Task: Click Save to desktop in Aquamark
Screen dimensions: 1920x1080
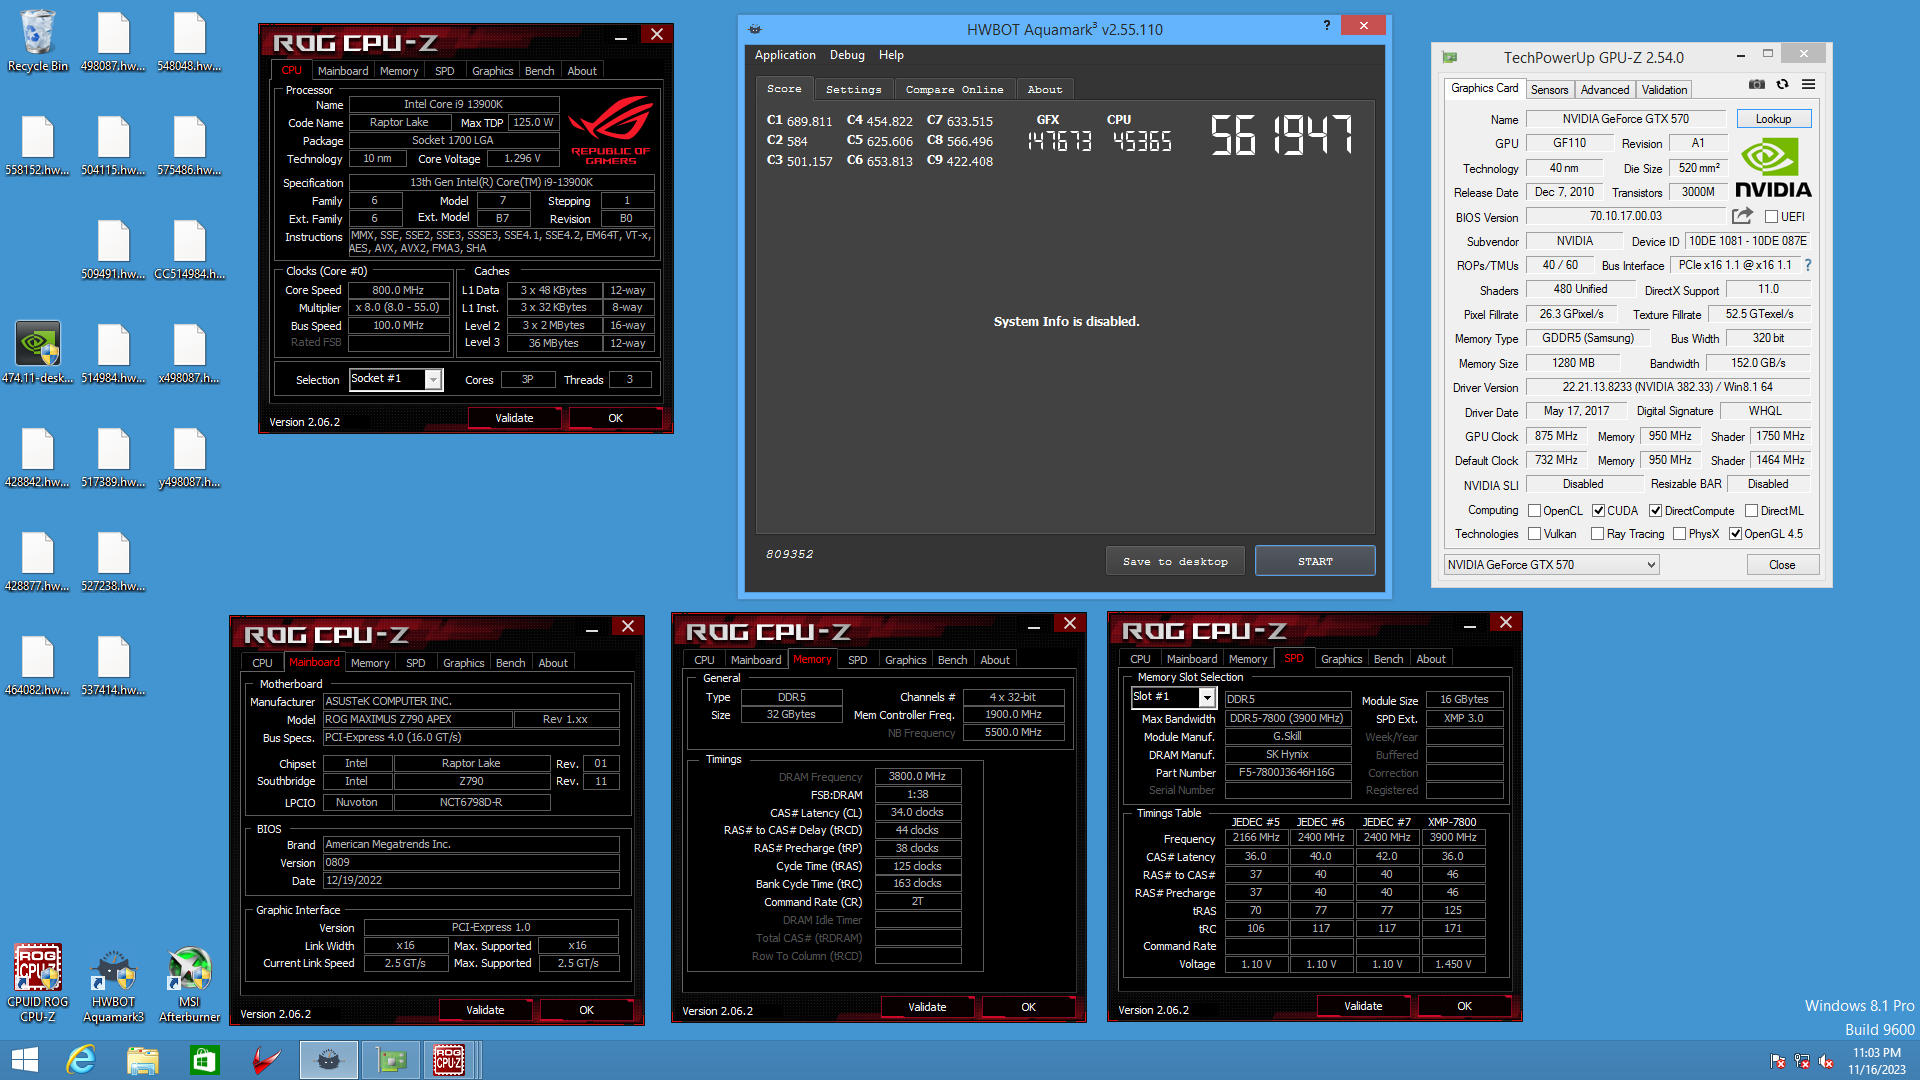Action: [1175, 561]
